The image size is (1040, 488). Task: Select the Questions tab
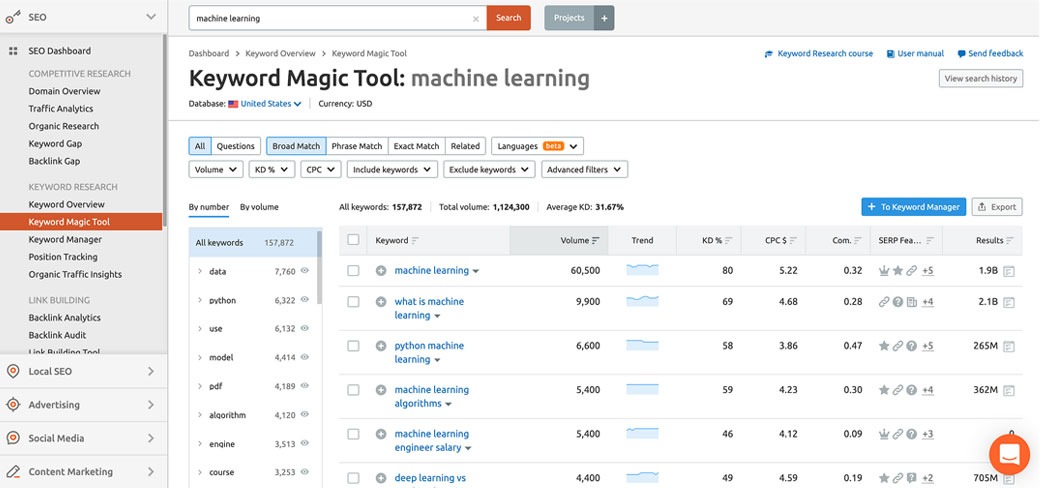pos(235,146)
